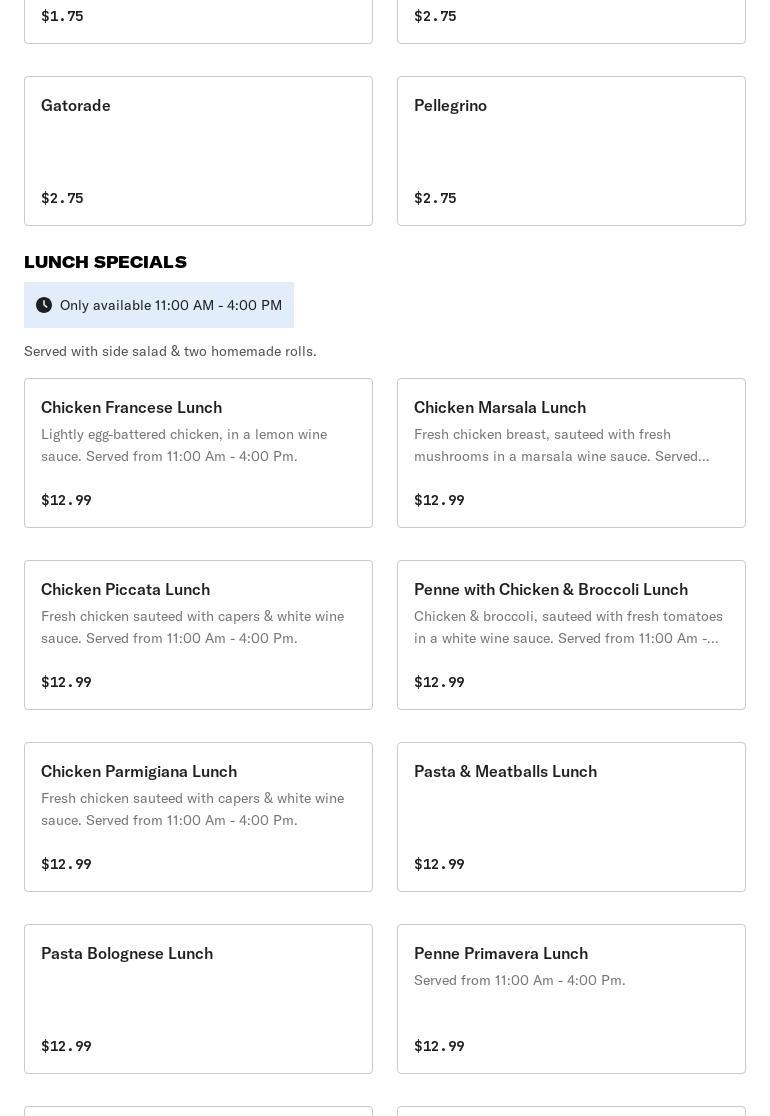770x1116 pixels.
Task: Open the Gatorade item title
Action: coord(76,105)
